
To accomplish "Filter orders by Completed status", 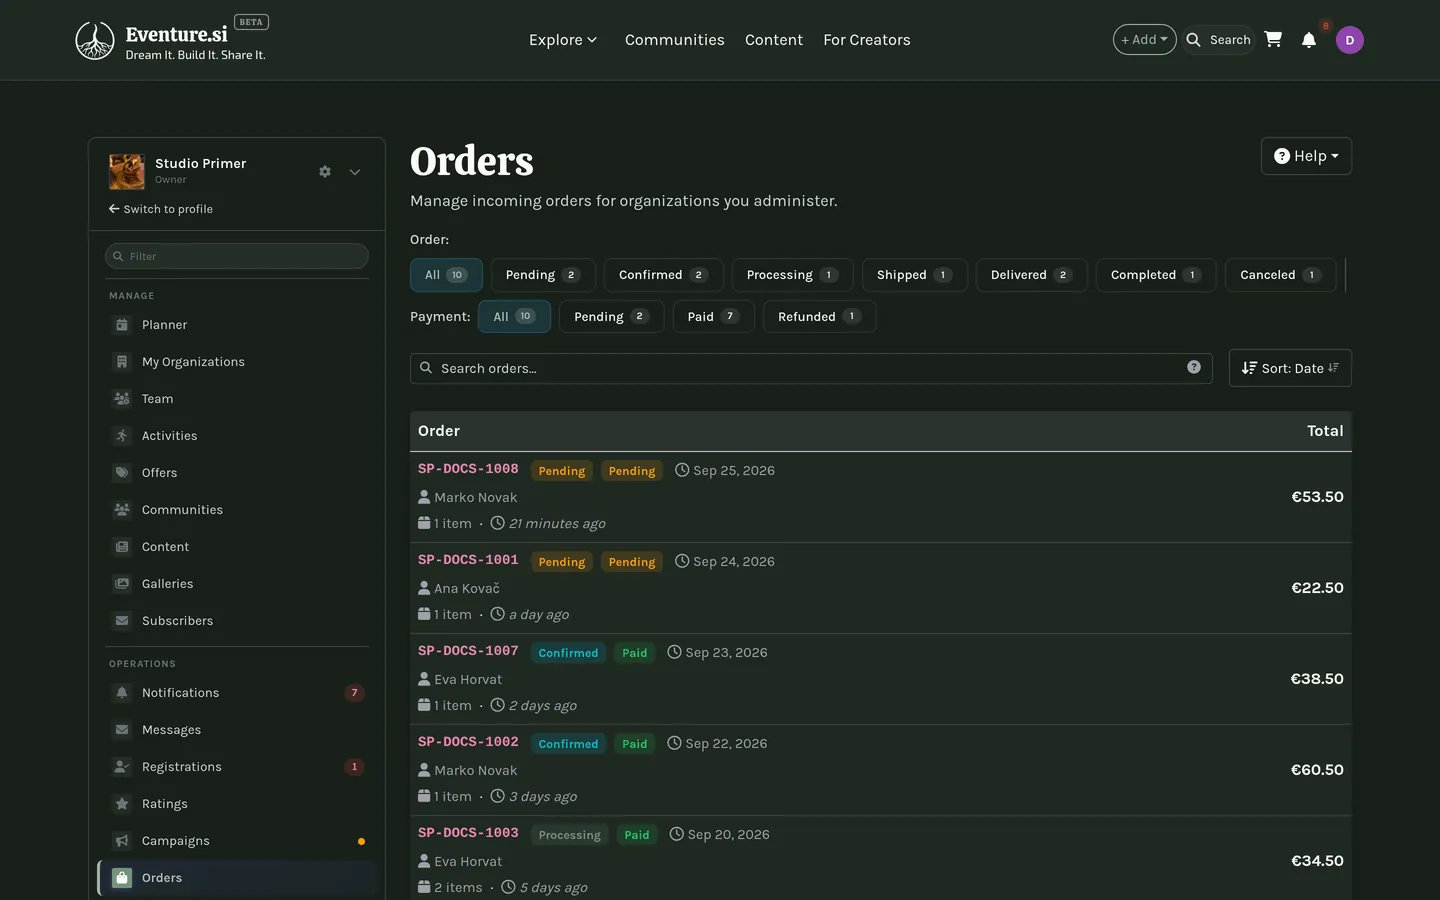I will tap(1156, 275).
